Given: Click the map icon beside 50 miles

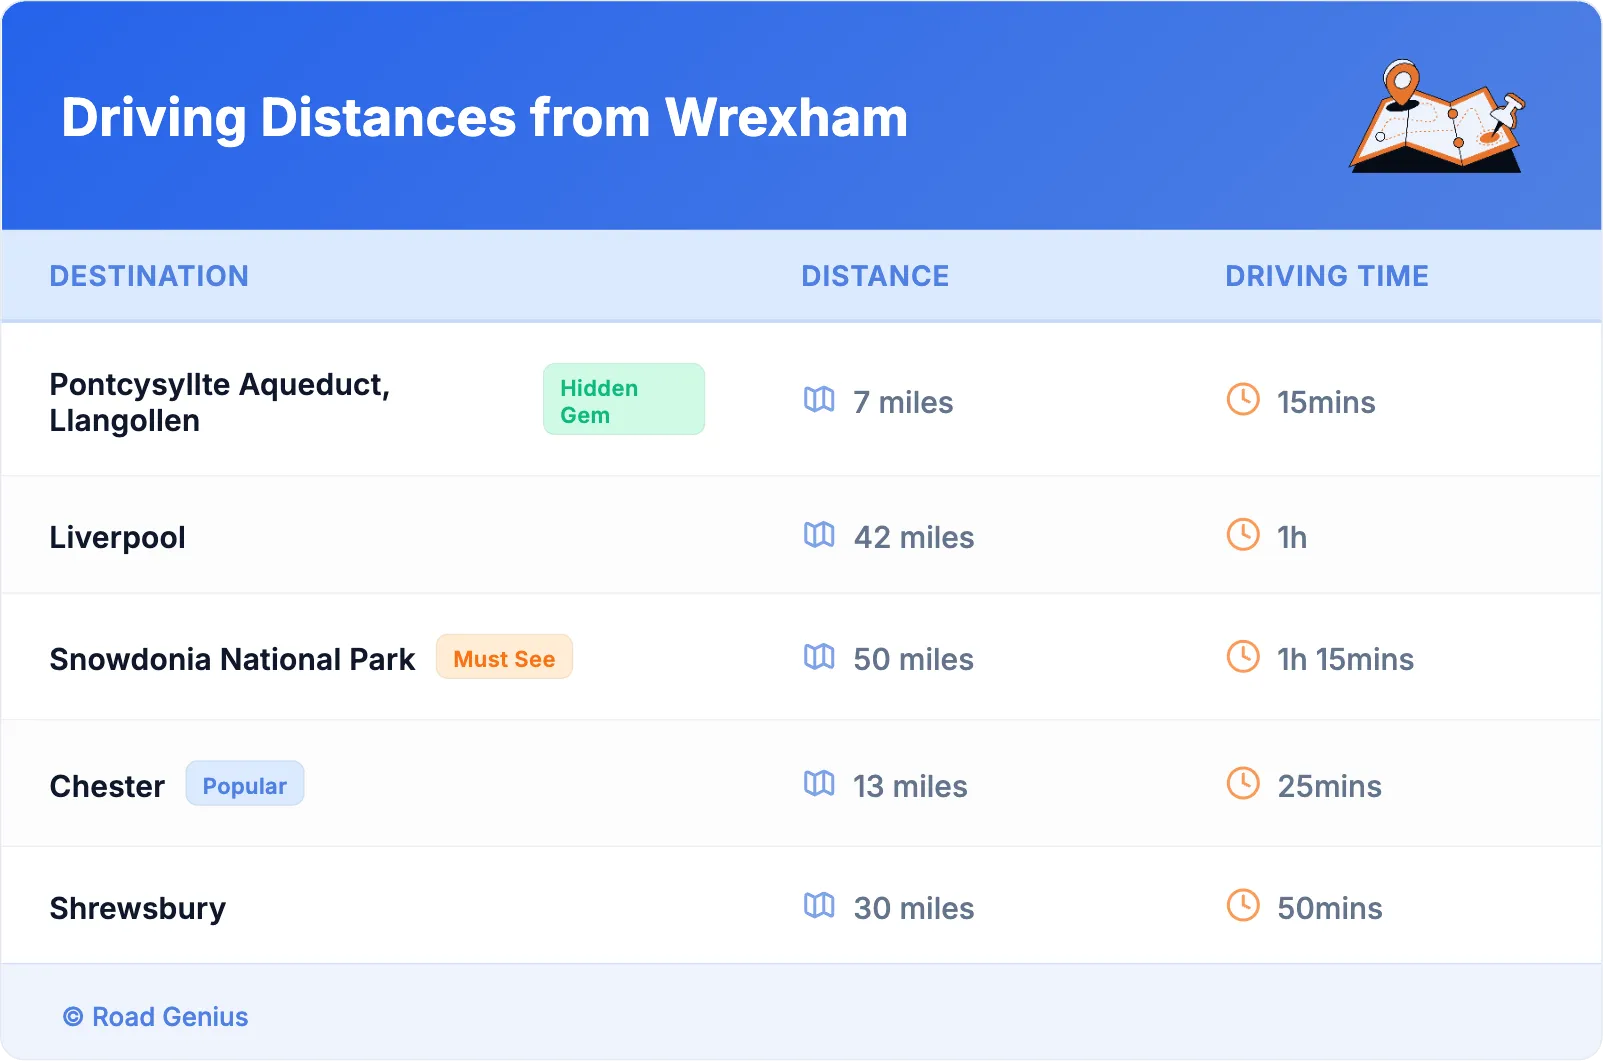Looking at the screenshot, I should coord(819,657).
